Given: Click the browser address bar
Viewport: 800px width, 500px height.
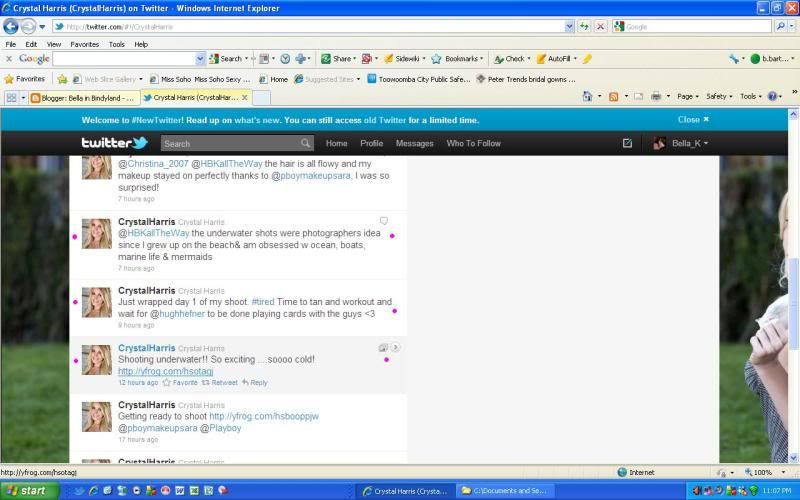Looking at the screenshot, I should pos(308,26).
